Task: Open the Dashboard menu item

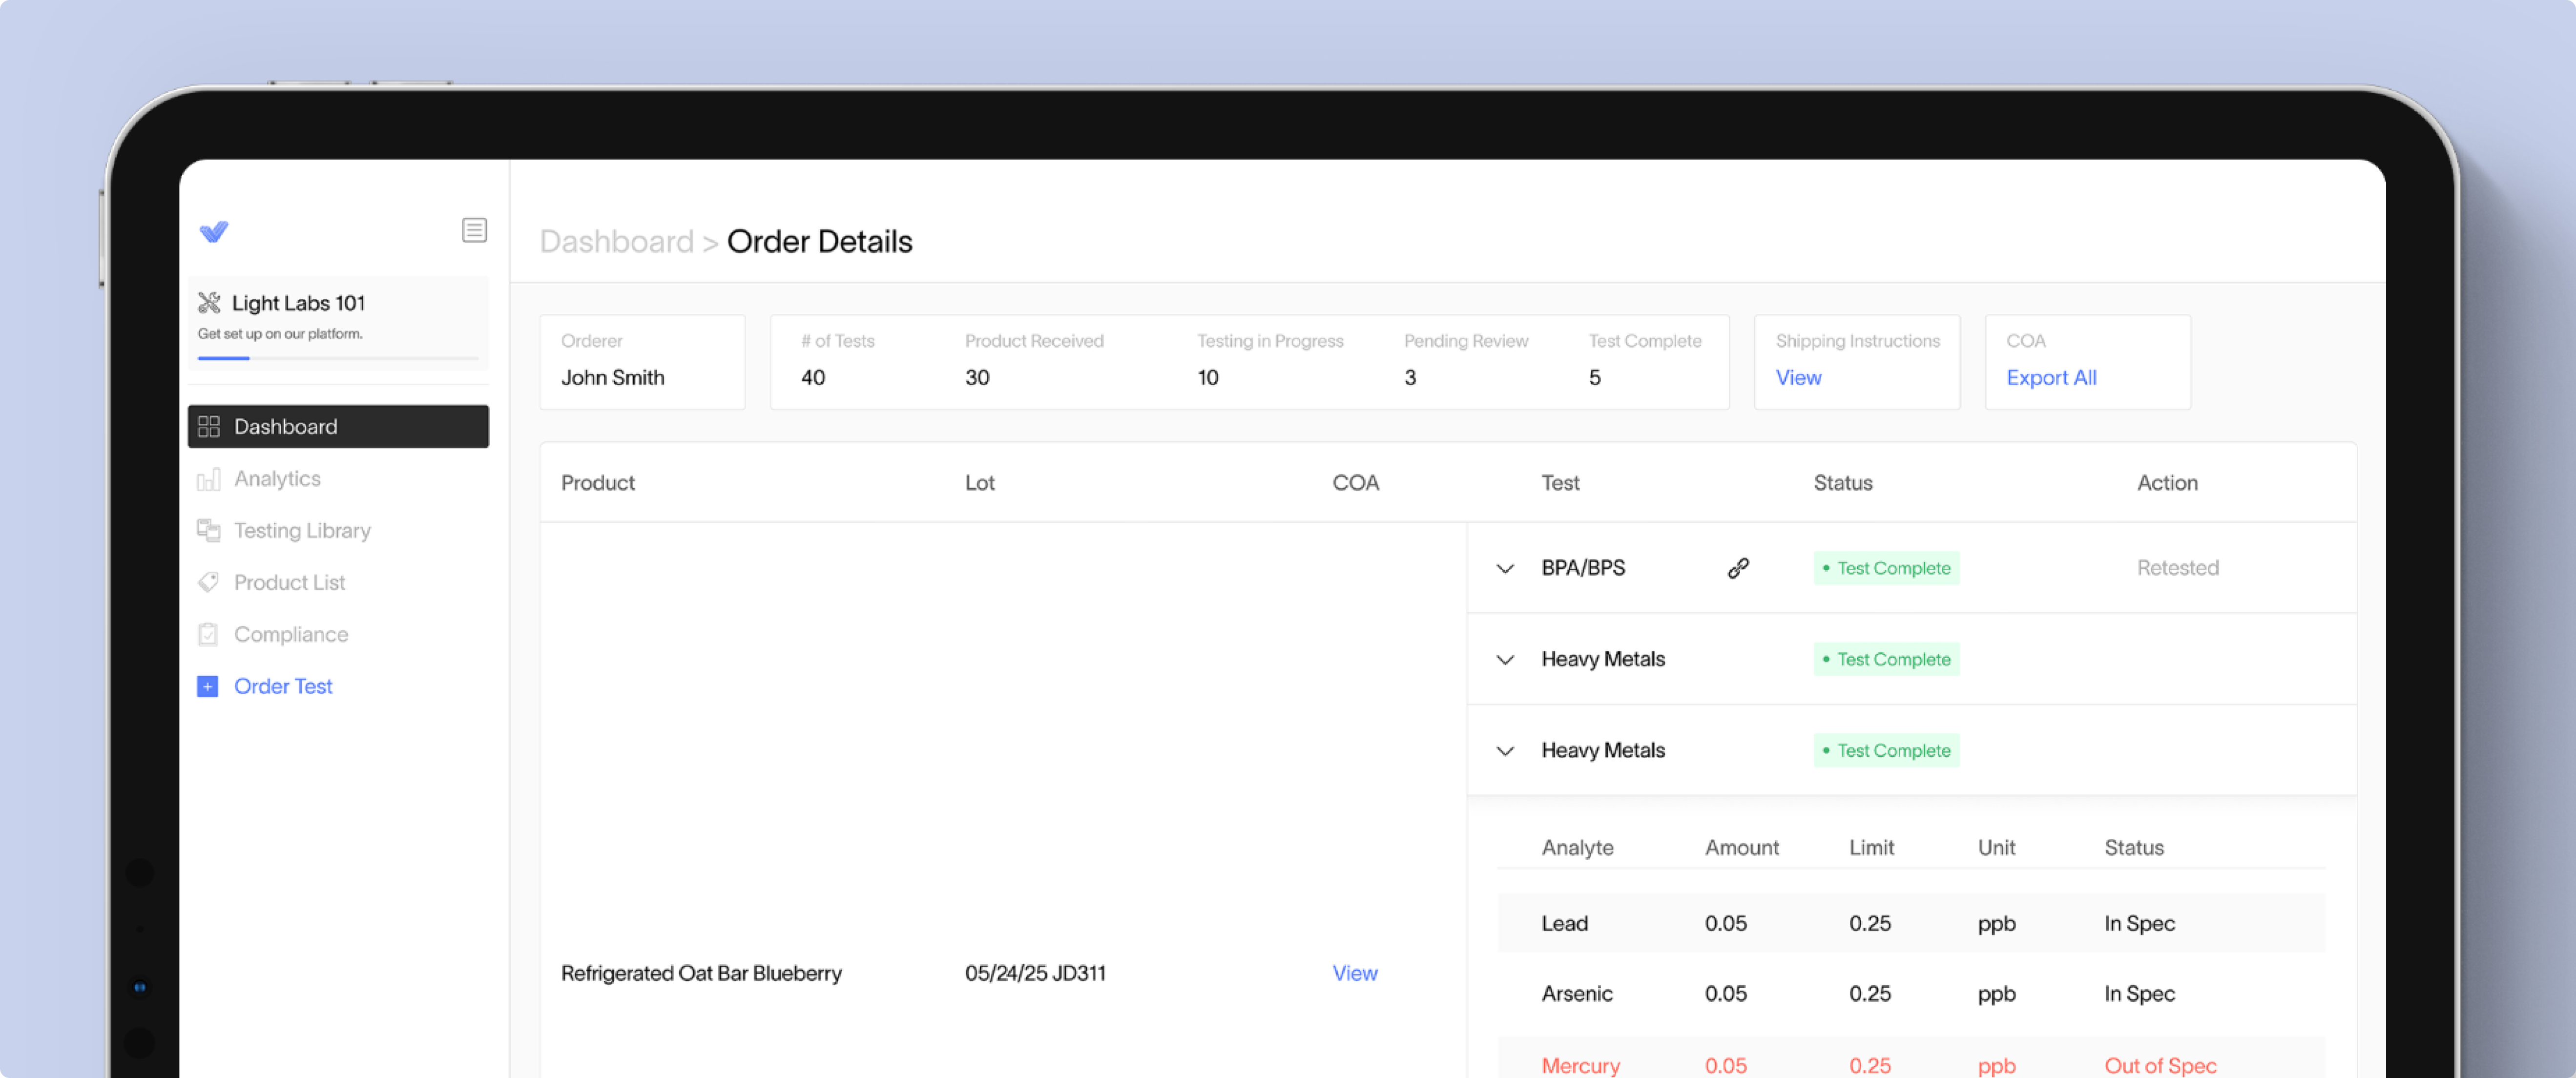Action: [338, 427]
